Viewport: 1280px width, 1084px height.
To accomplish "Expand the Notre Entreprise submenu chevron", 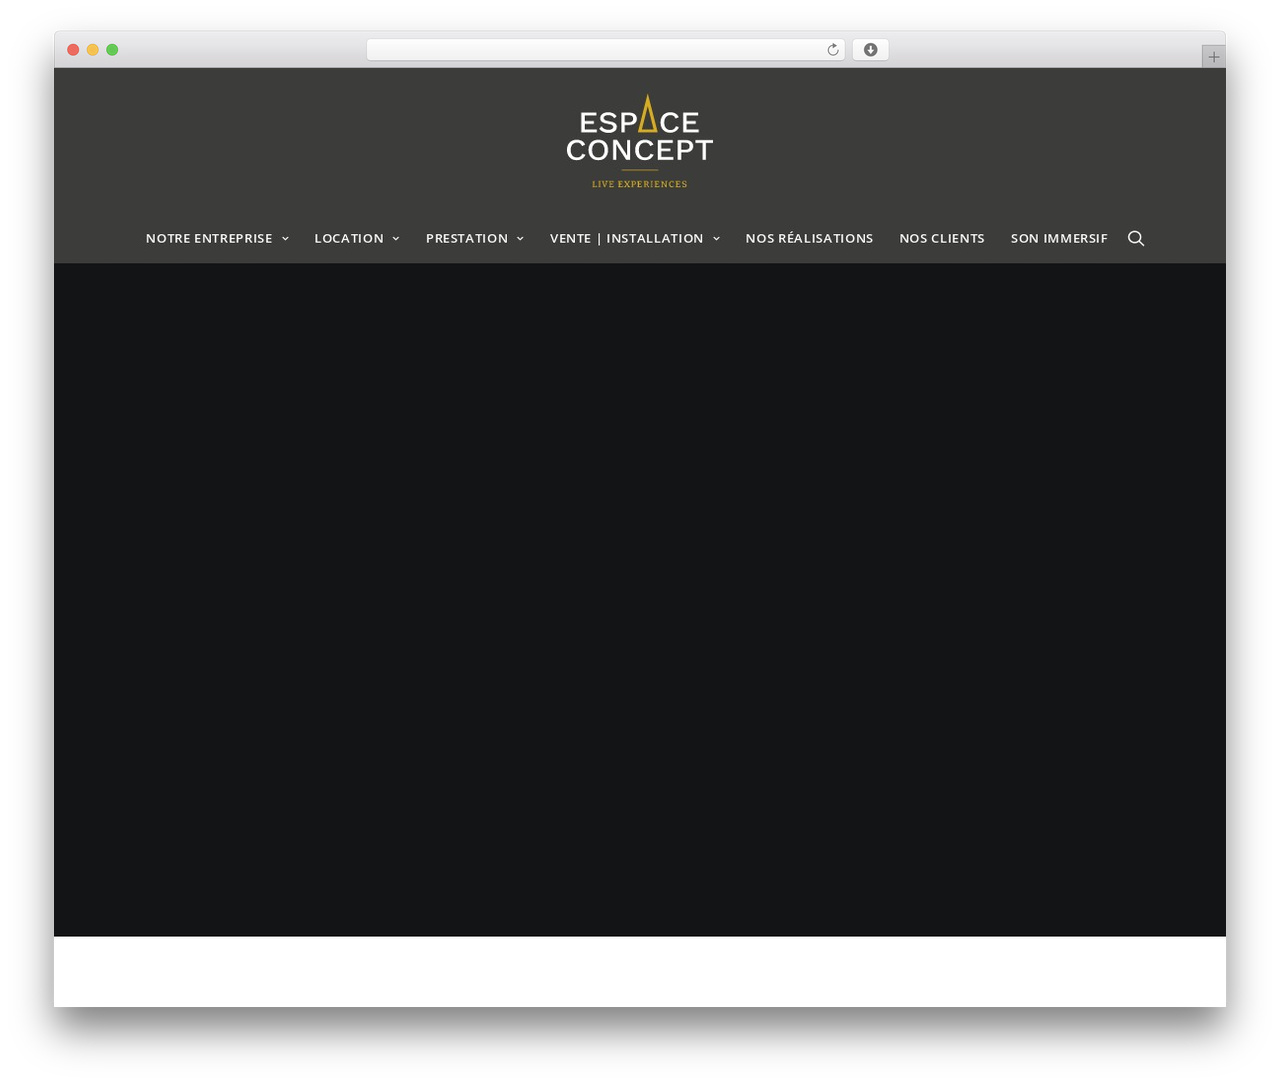I will [285, 238].
